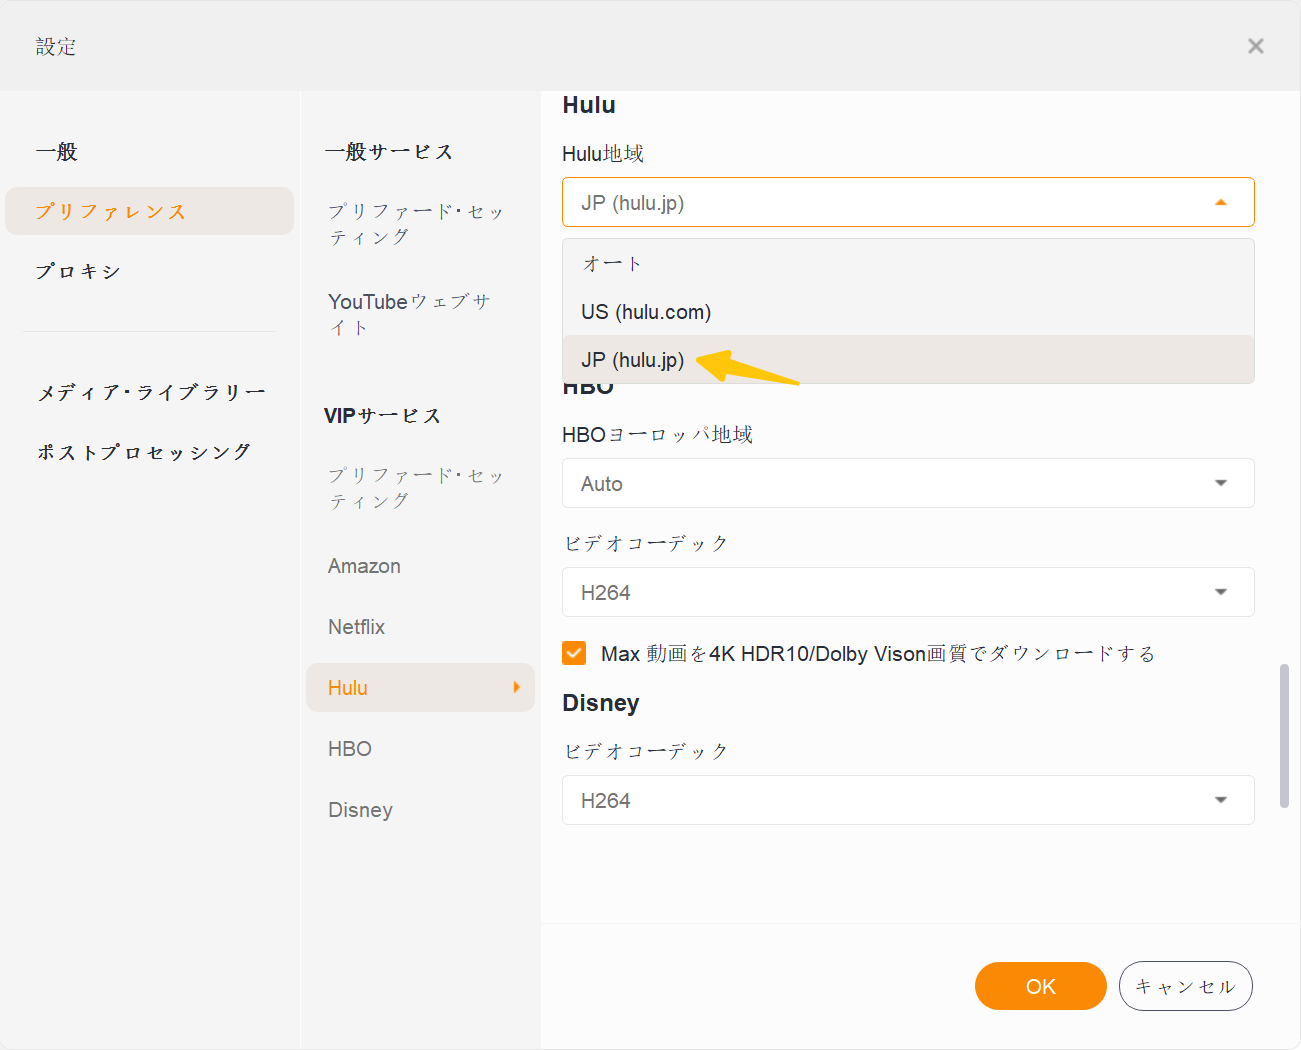
Task: Click the Hulu地域 label text
Action: [603, 154]
